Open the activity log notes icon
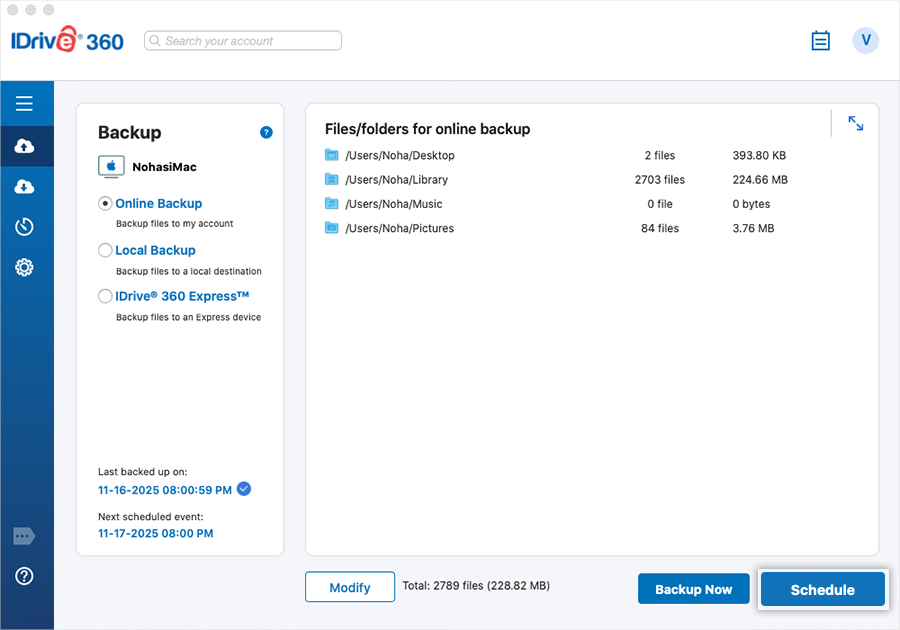This screenshot has height=630, width=900. 820,41
